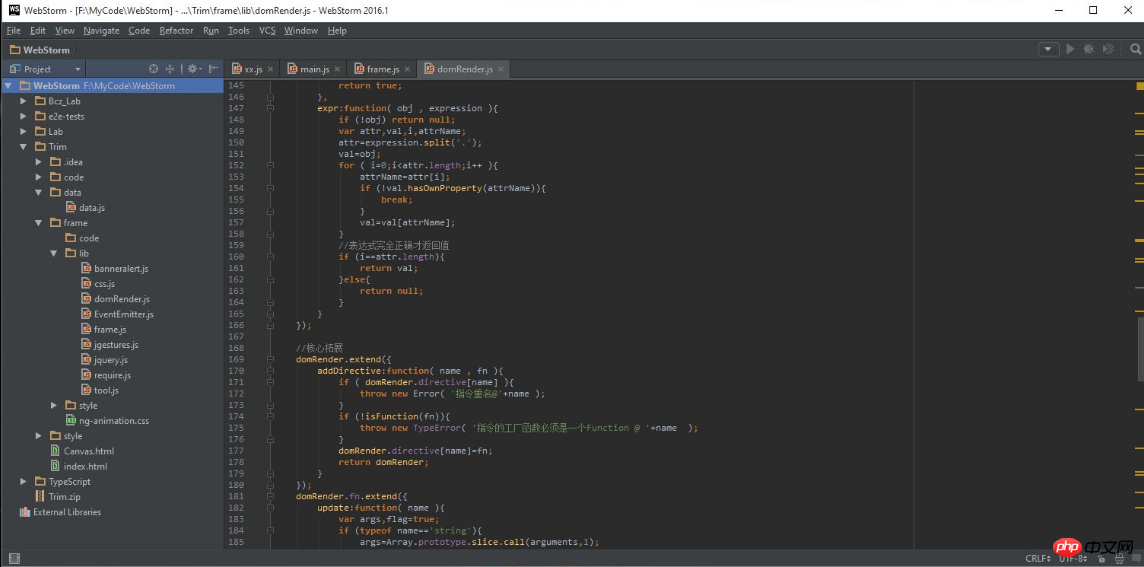
Task: Open the Edit menu
Action: coord(37,31)
